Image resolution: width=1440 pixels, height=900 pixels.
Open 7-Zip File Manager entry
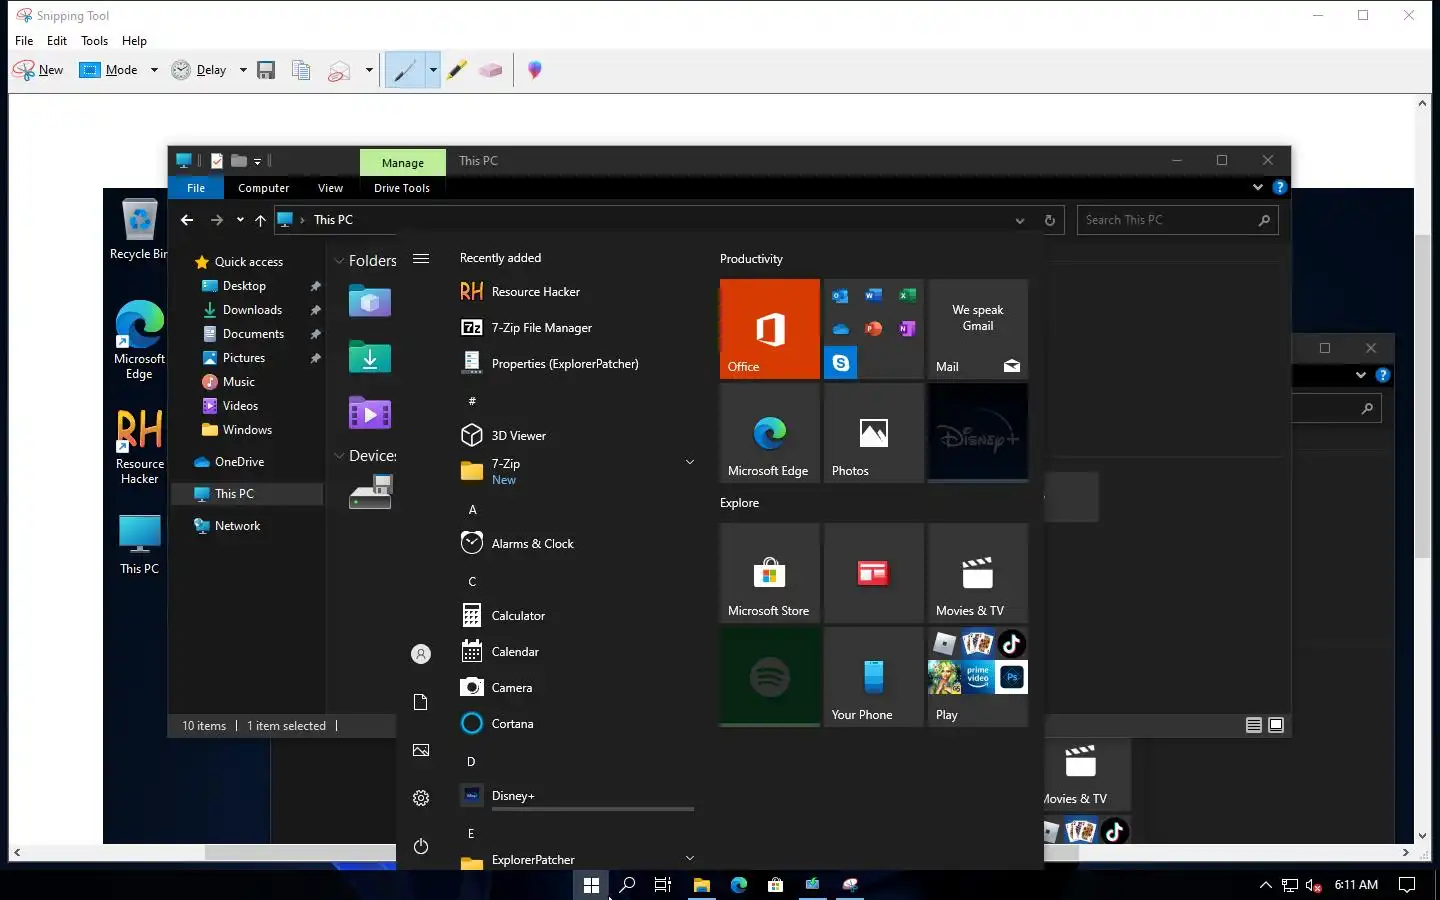[x=576, y=328]
